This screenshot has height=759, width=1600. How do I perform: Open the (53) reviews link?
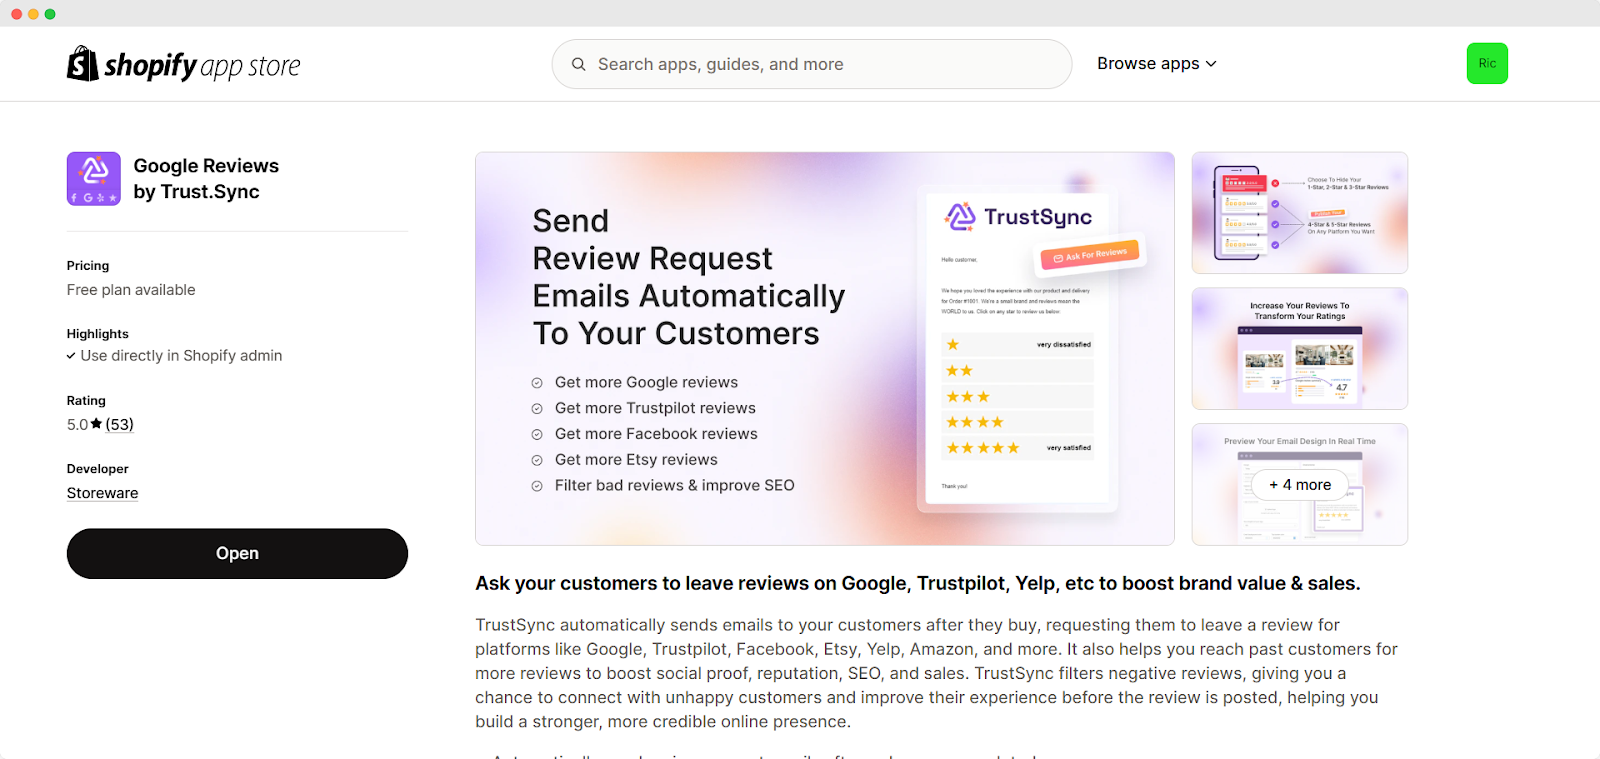(x=120, y=424)
